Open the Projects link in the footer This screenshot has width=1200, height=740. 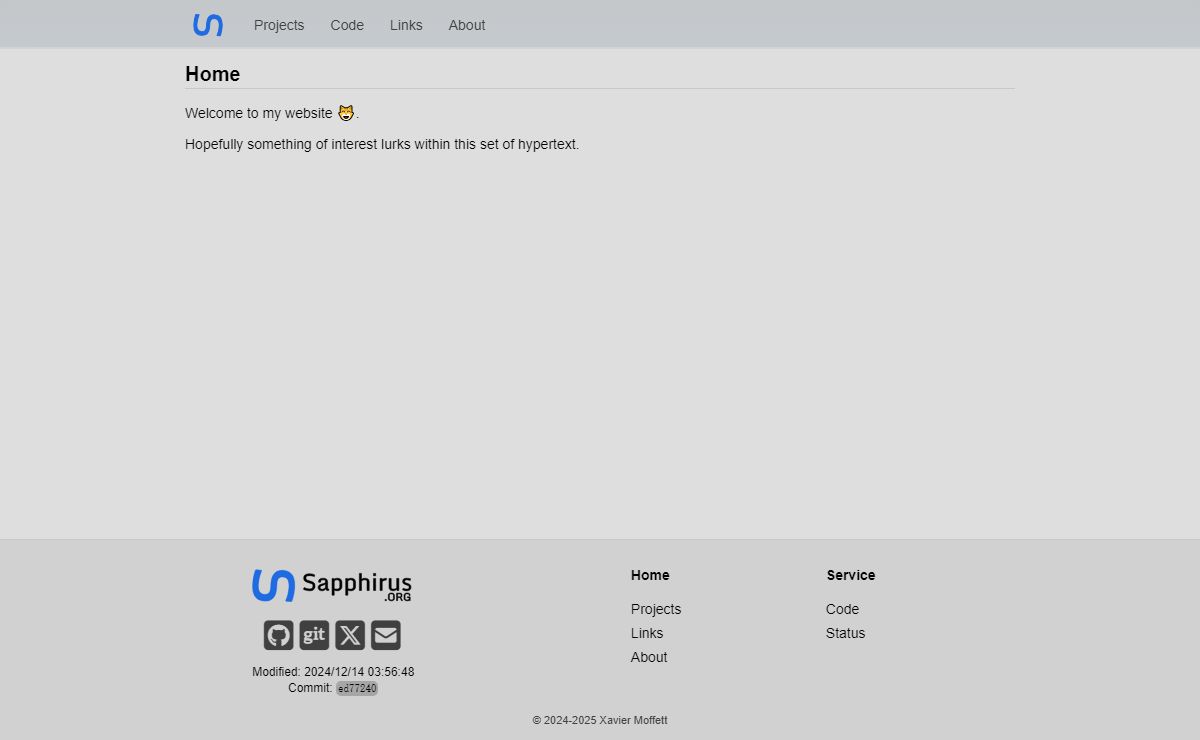click(656, 609)
